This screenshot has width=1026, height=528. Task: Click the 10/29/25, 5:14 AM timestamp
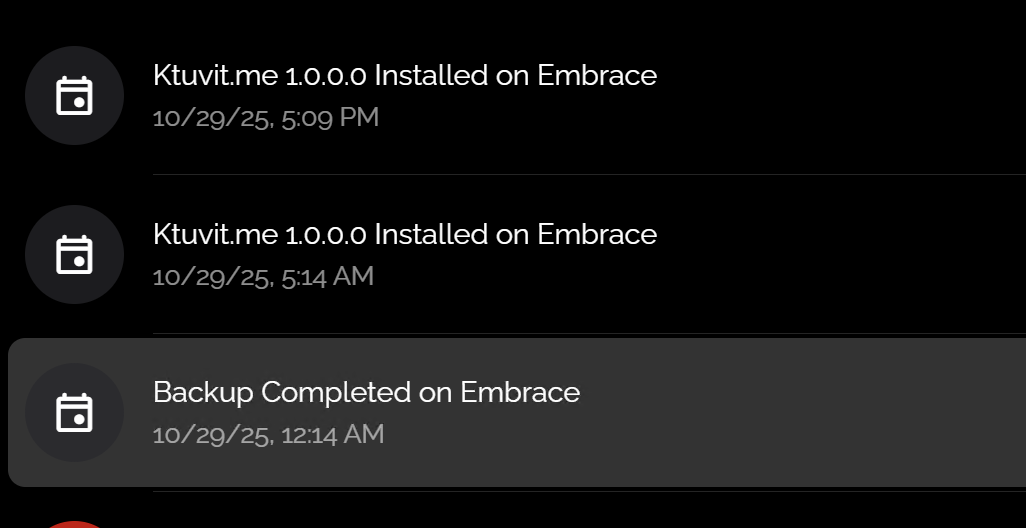263,276
